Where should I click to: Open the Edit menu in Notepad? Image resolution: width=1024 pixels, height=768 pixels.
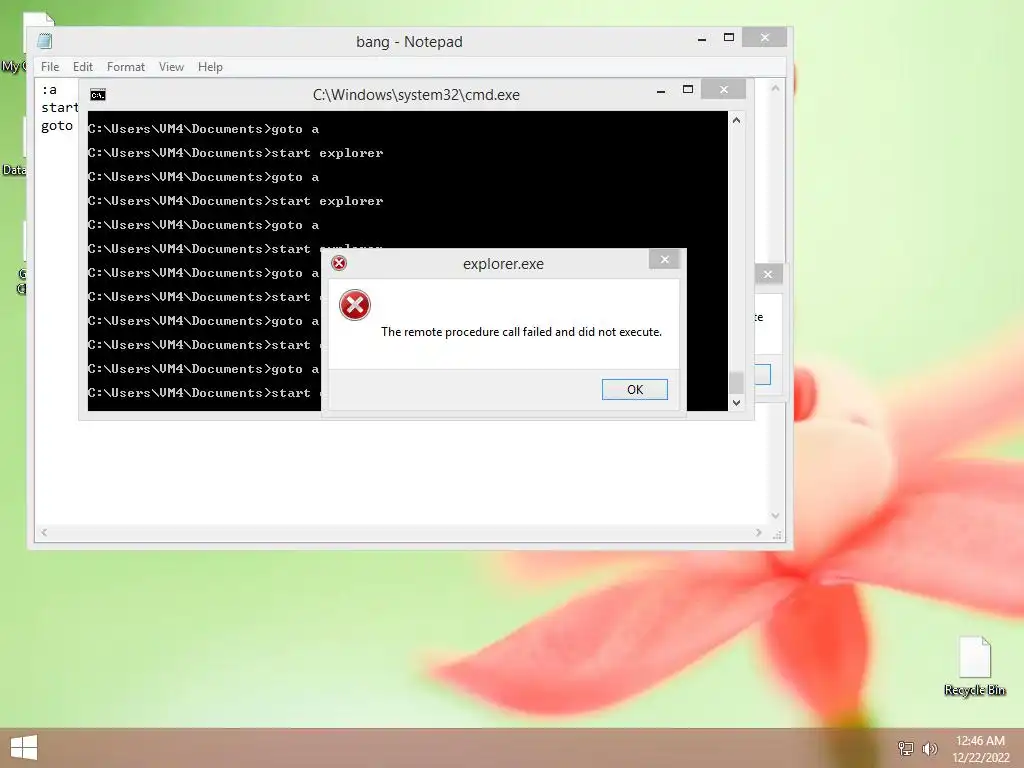(x=82, y=67)
